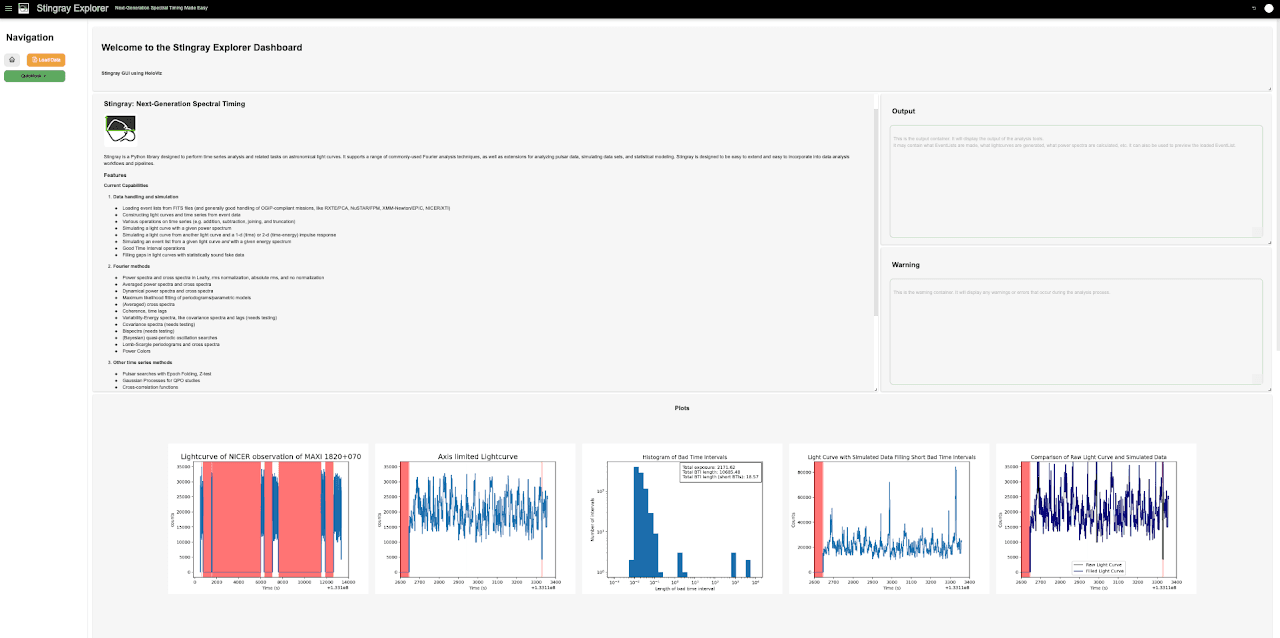Click the reload icon in the top-right header
Viewport: 1280px width, 638px height.
(x=1254, y=8)
